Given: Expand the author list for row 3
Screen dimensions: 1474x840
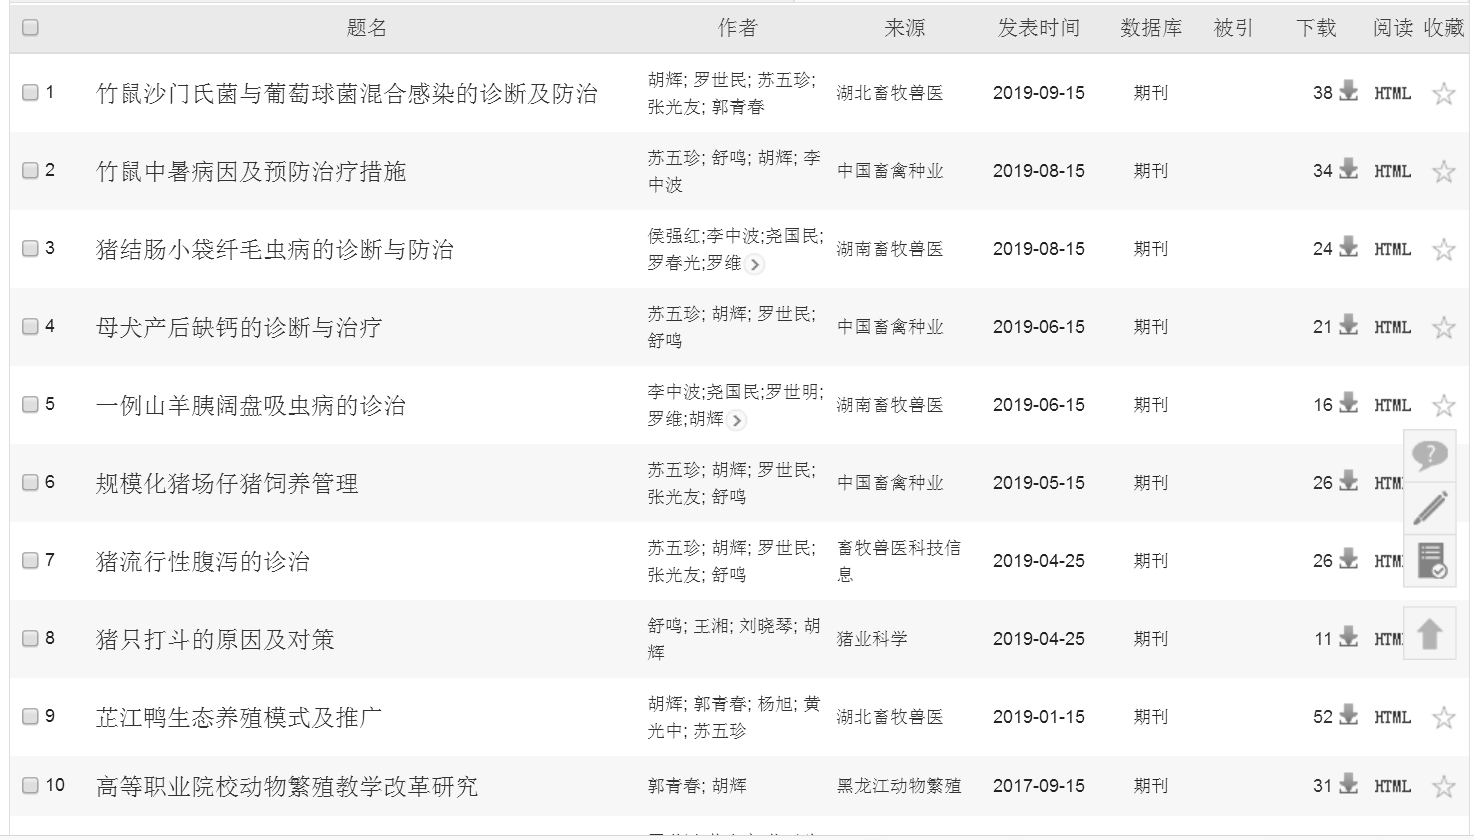Looking at the screenshot, I should coord(755,265).
